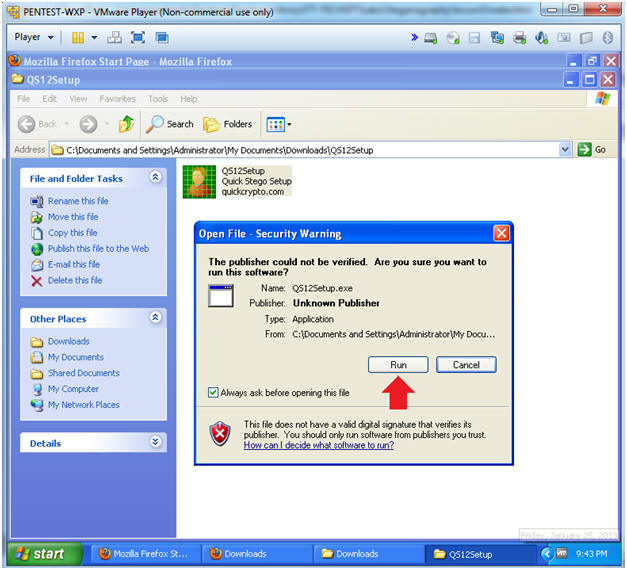Screen dimensions: 627x570
Task: Click the globe Publish icon
Action: pyautogui.click(x=37, y=249)
